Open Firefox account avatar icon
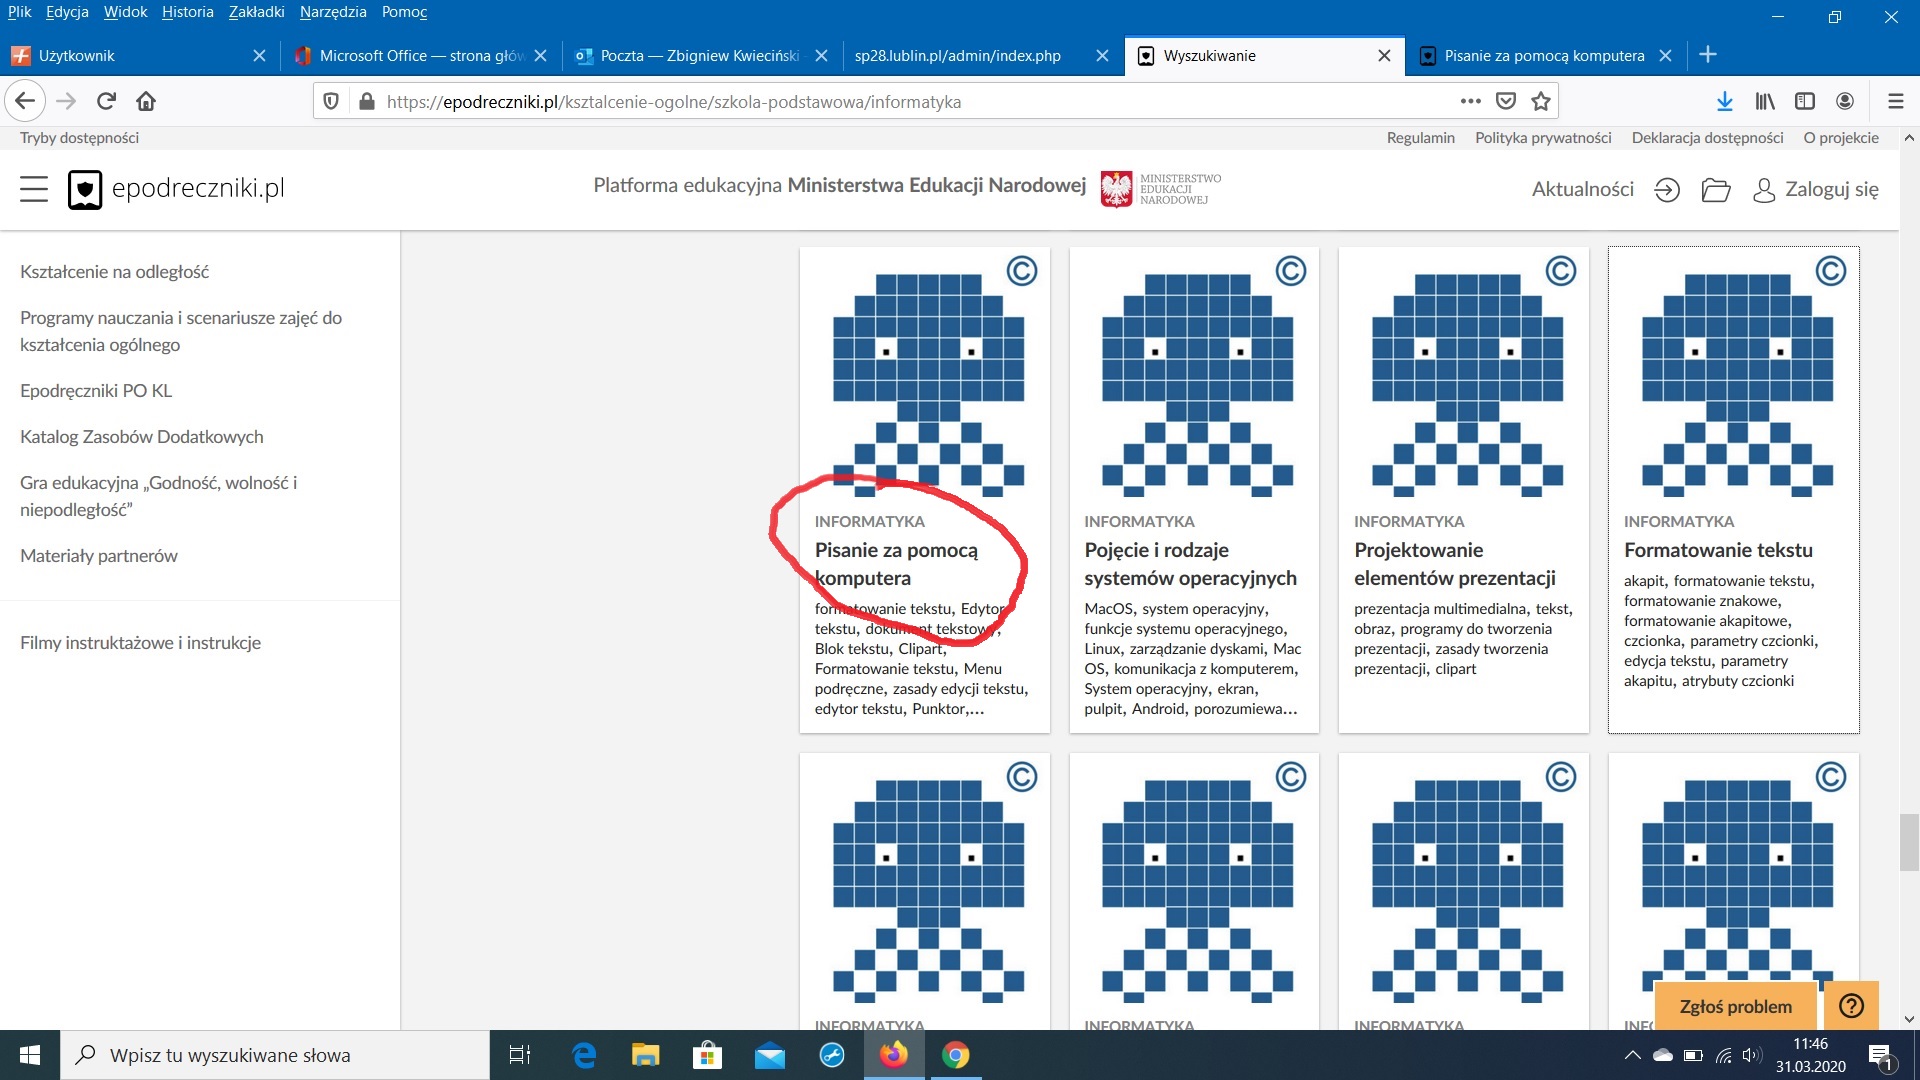Image resolution: width=1920 pixels, height=1080 pixels. [1845, 101]
